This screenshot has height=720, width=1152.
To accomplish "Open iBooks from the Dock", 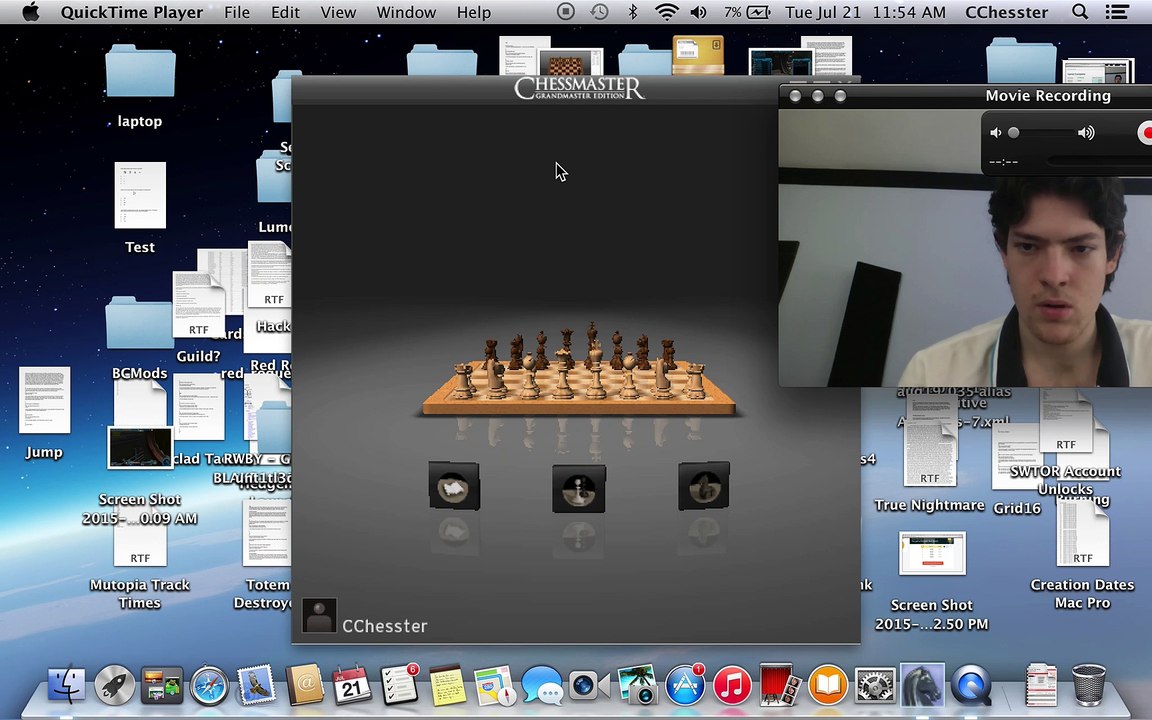I will click(x=827, y=685).
